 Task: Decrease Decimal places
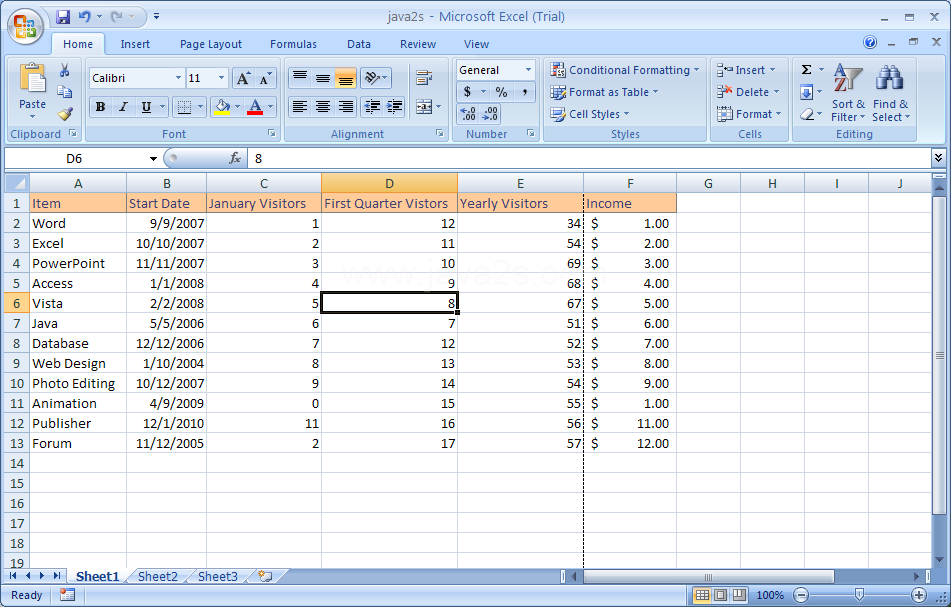coord(490,113)
